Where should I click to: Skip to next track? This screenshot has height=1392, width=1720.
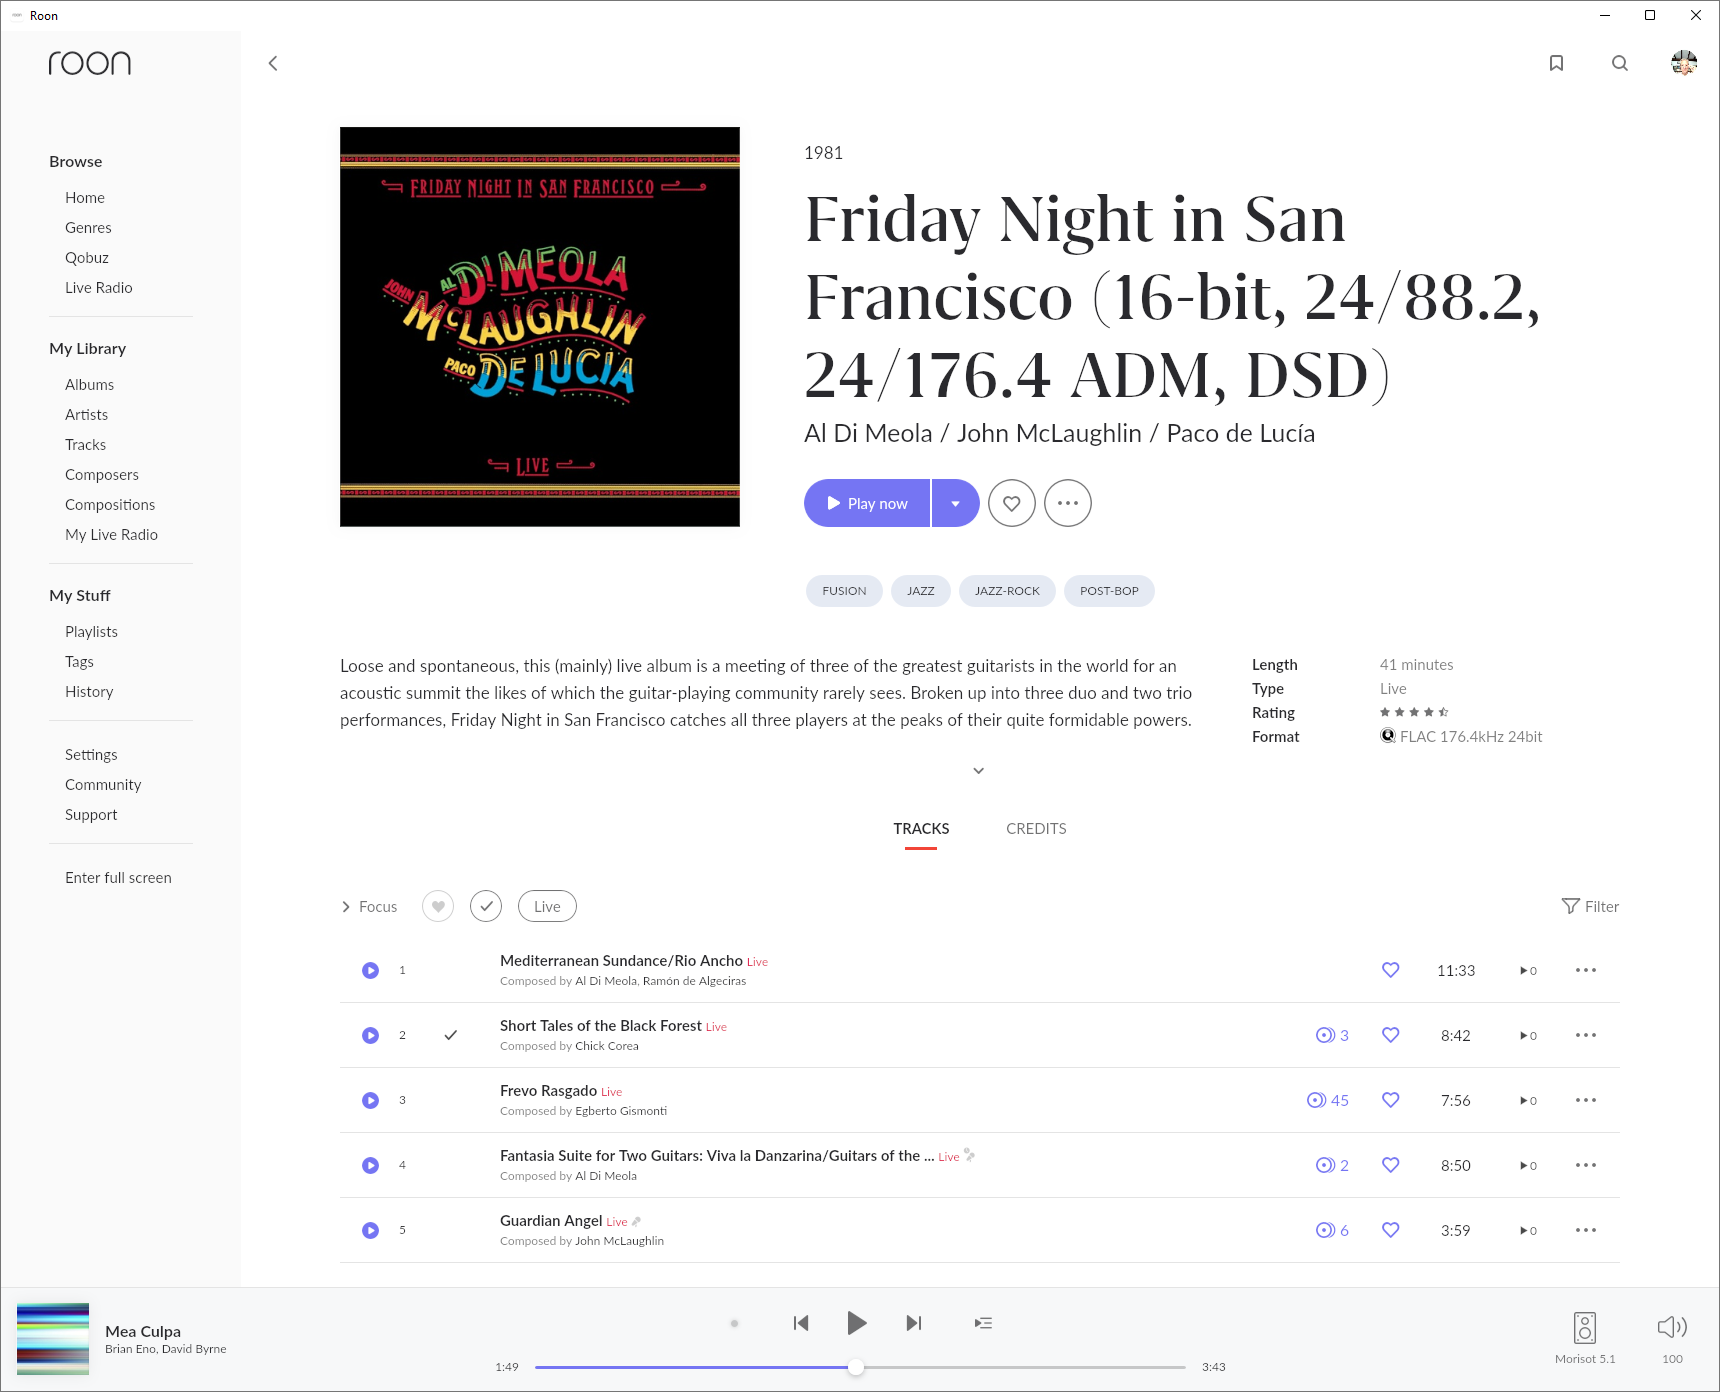pos(913,1323)
